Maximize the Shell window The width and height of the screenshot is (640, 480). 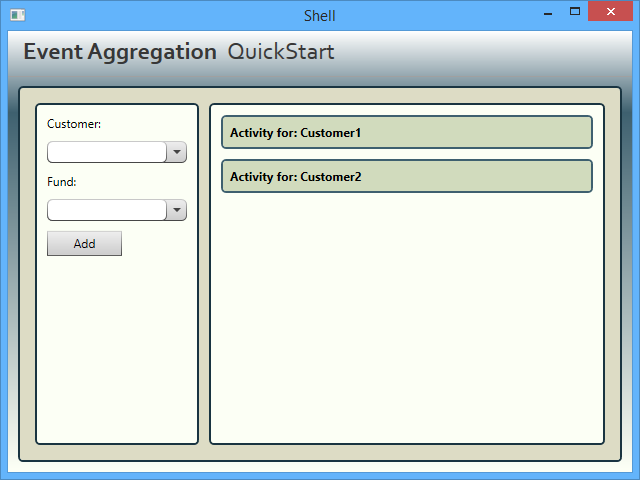[x=575, y=11]
